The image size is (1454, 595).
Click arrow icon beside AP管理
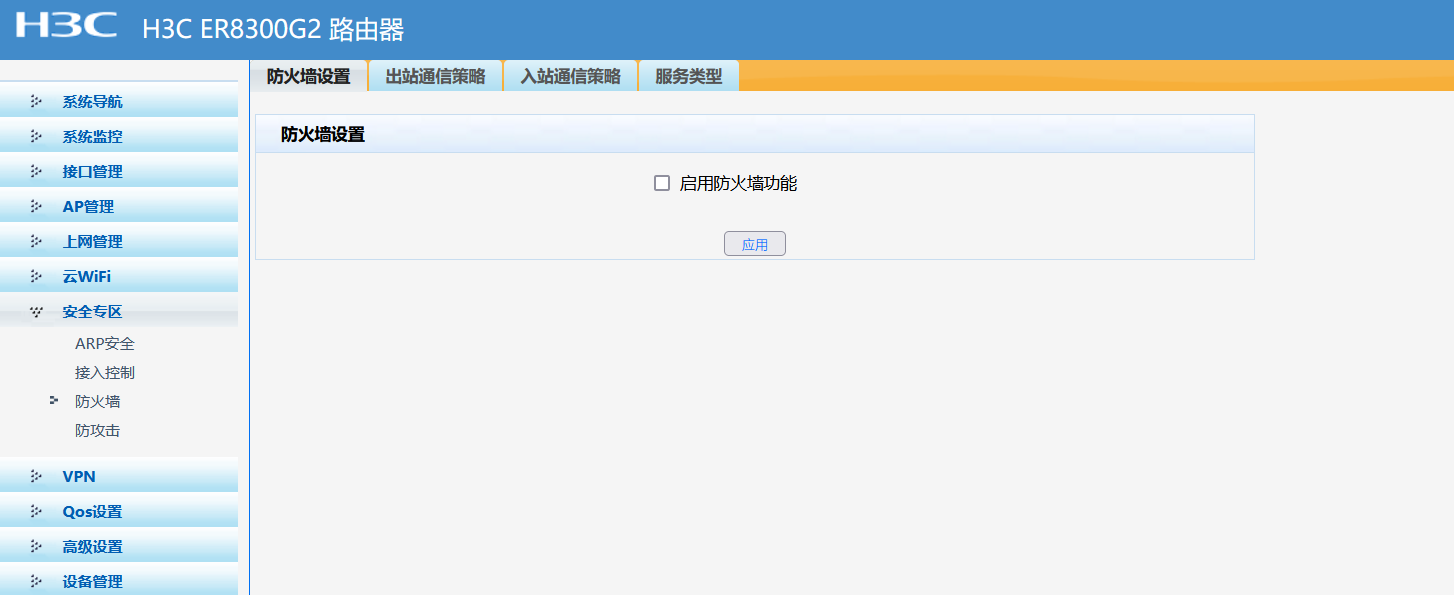[x=37, y=206]
